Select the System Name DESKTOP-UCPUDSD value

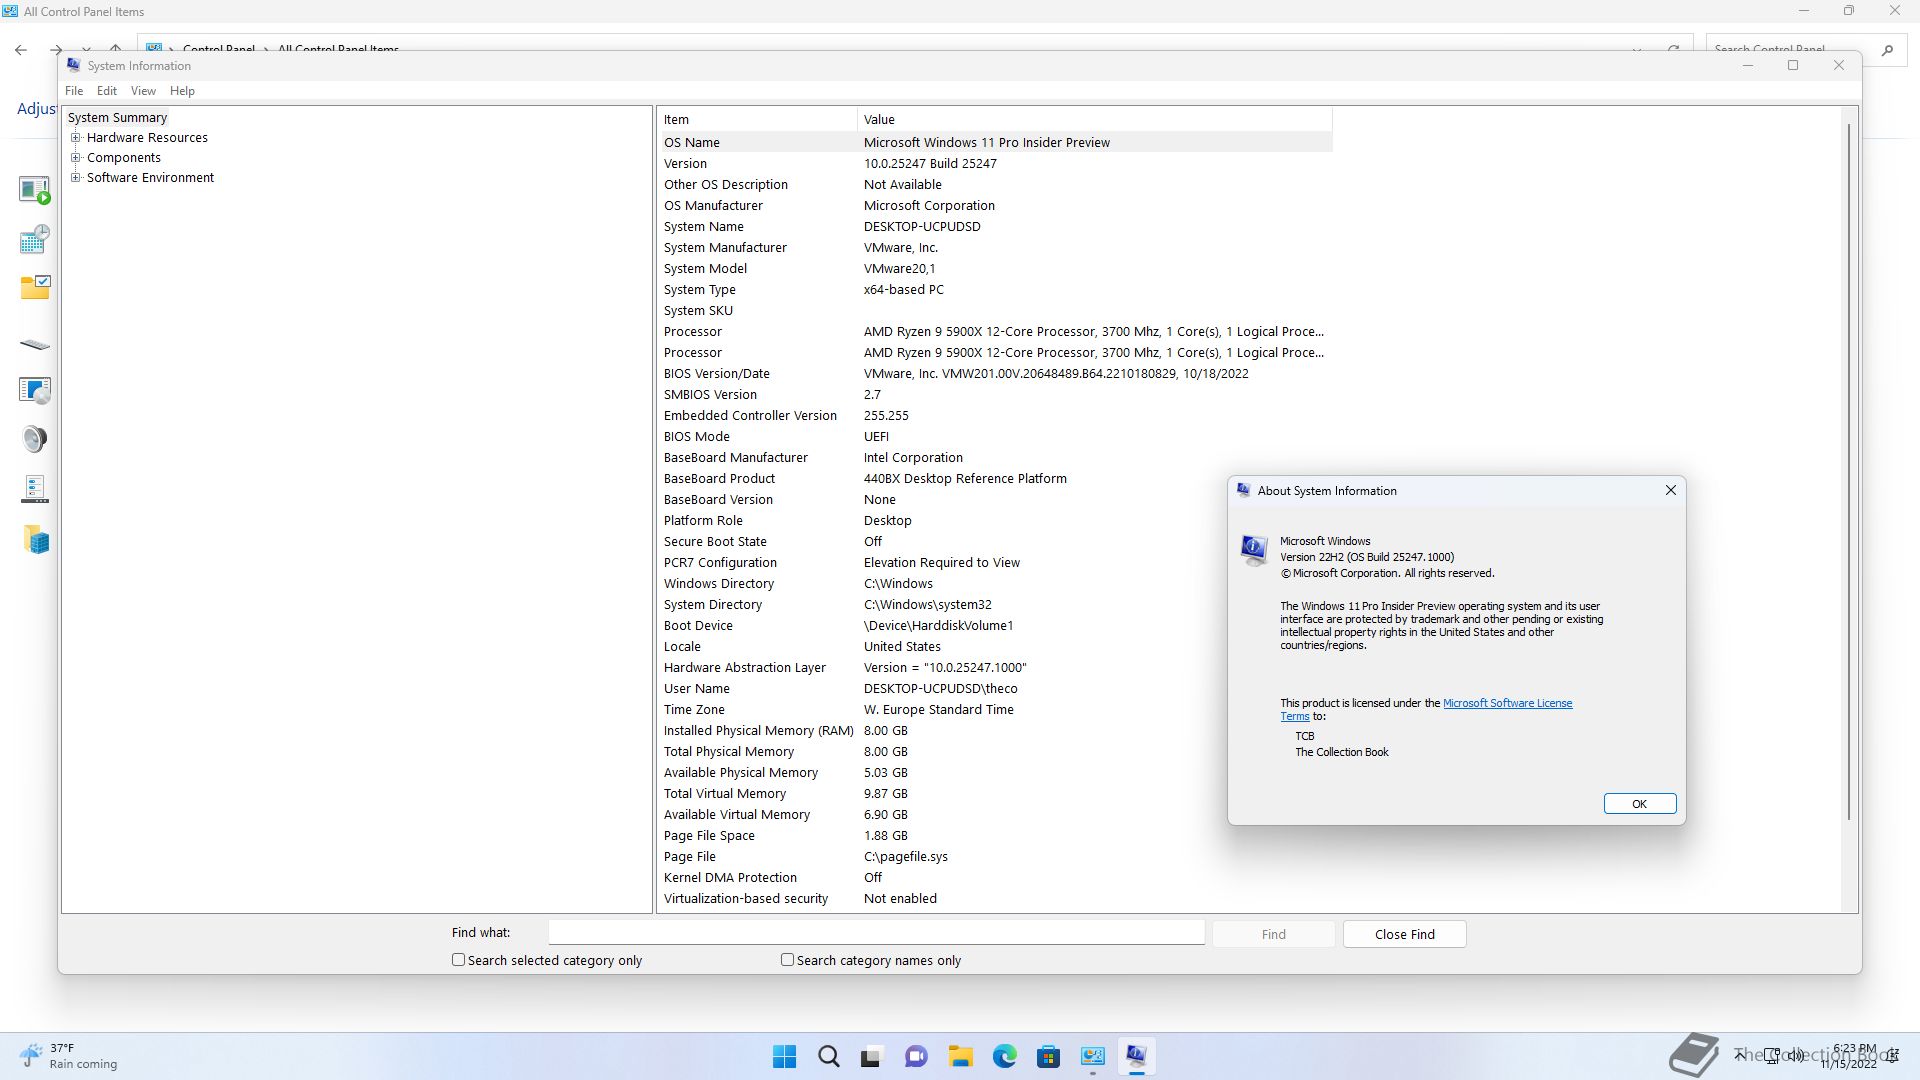click(922, 226)
